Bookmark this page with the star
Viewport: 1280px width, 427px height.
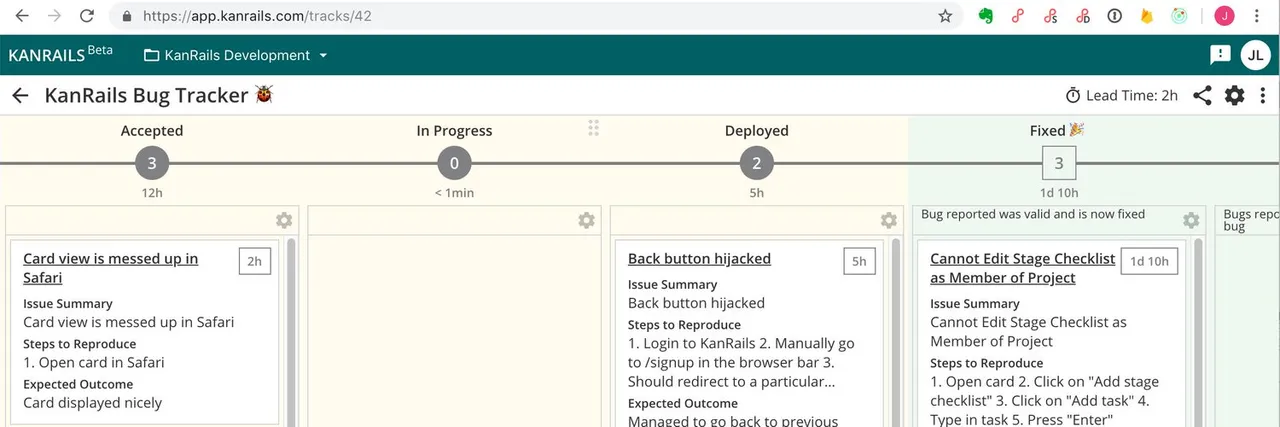[x=945, y=16]
